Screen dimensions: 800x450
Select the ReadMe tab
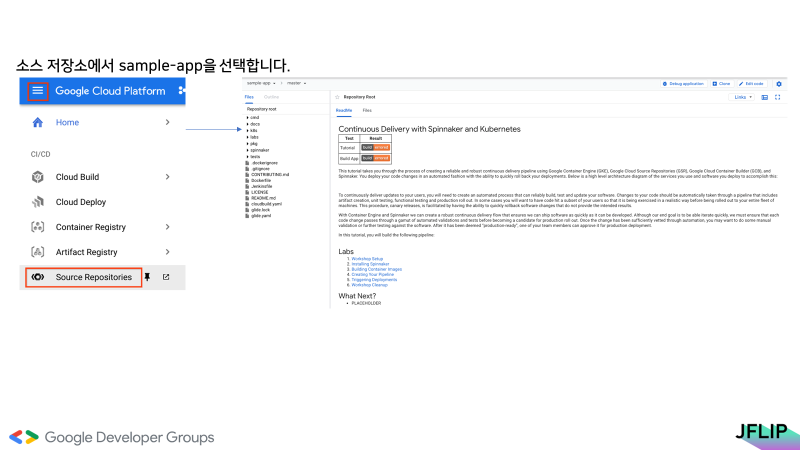[344, 110]
